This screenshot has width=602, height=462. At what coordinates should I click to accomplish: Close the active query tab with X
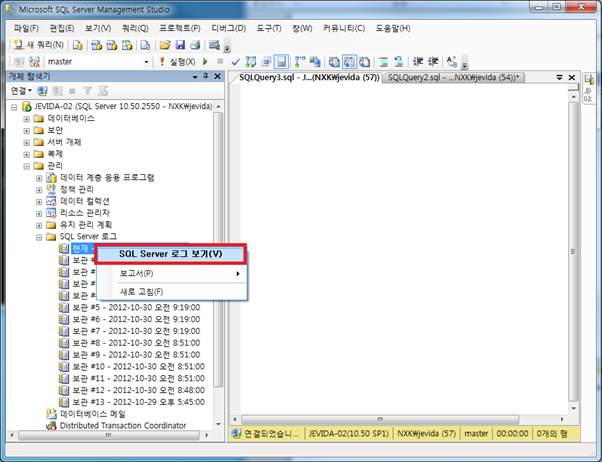pos(572,78)
